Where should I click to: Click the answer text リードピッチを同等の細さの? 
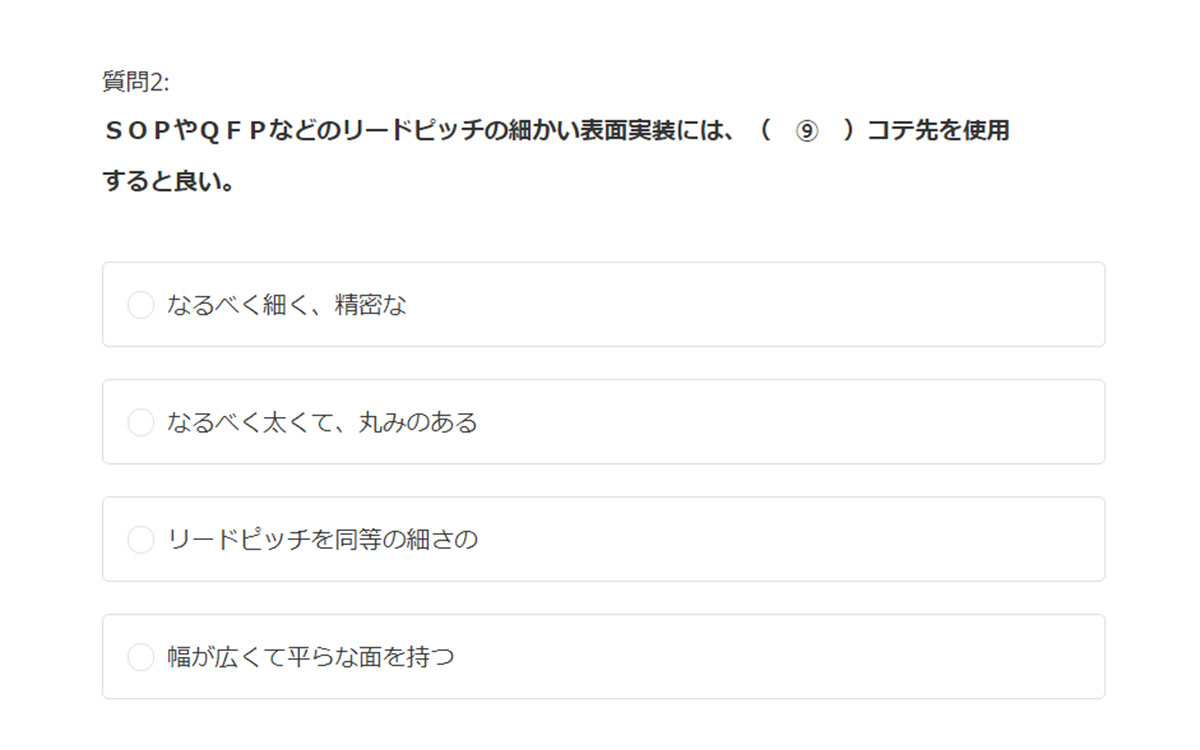(x=322, y=540)
